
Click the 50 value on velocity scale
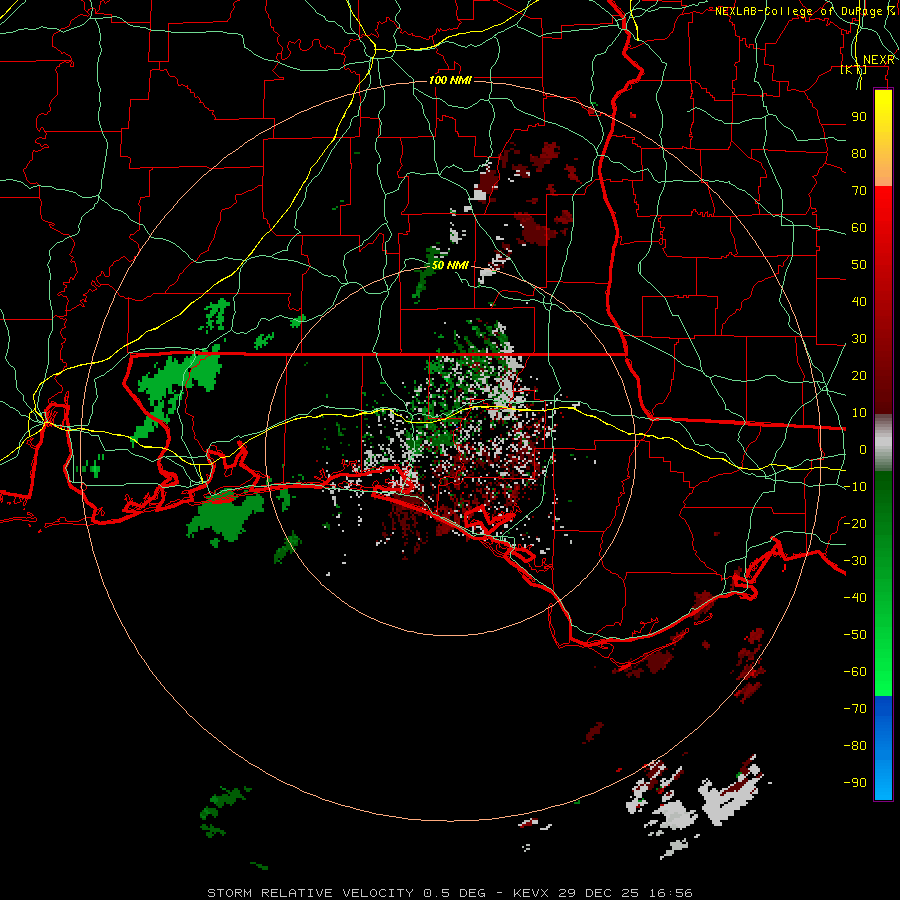coord(859,265)
